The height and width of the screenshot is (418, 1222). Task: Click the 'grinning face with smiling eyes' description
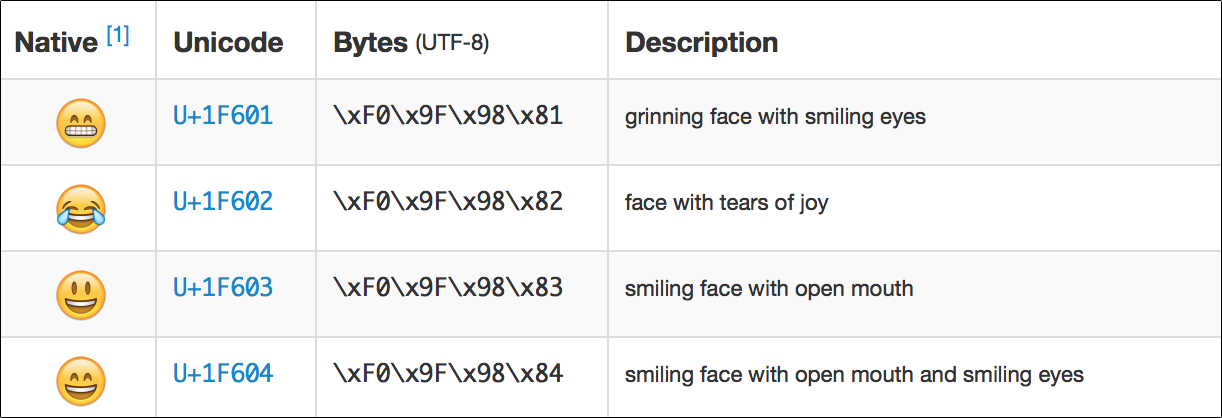pyautogui.click(x=775, y=117)
